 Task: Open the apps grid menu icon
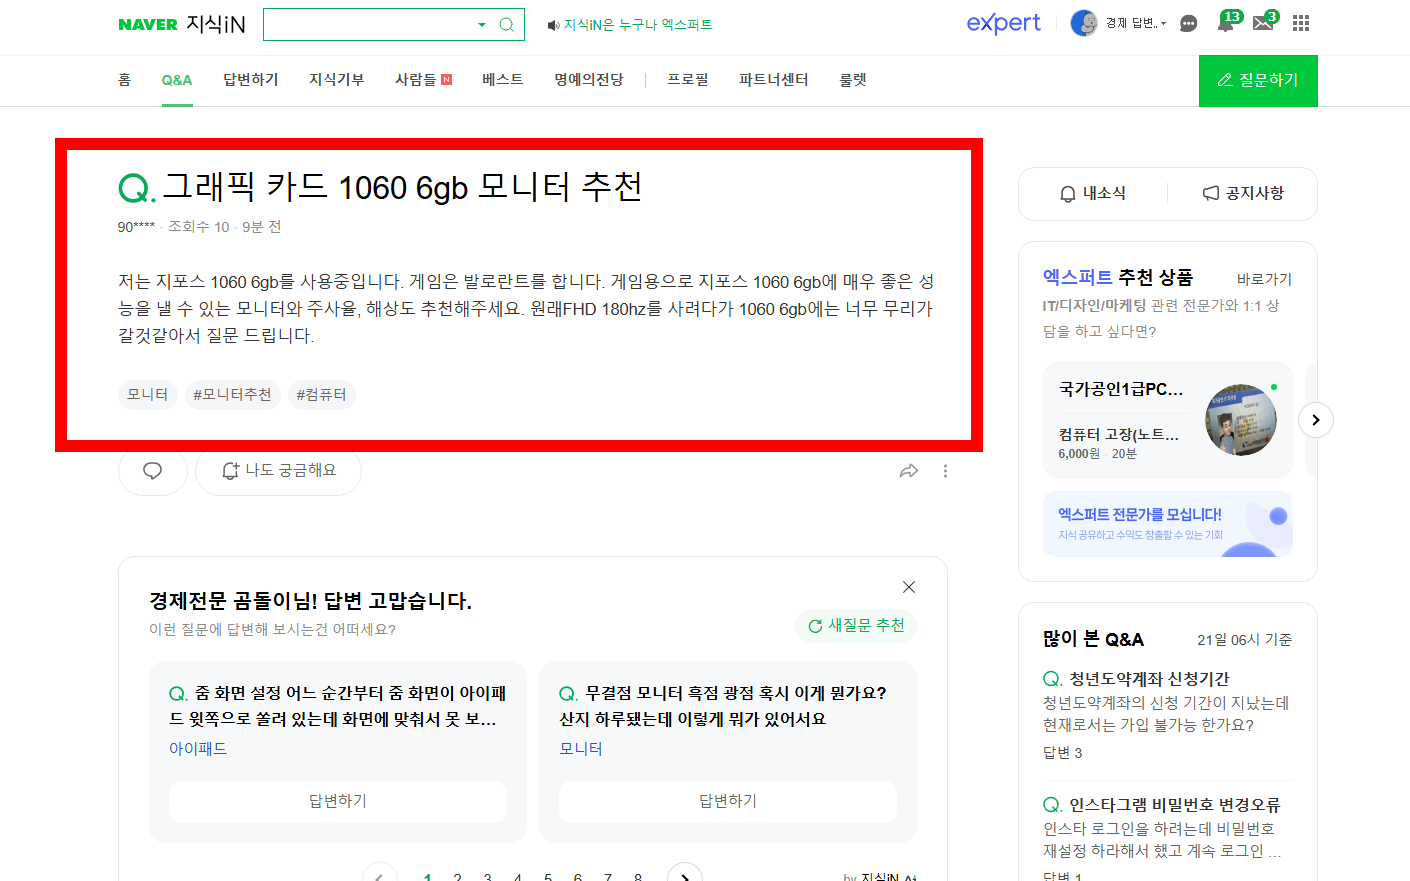tap(1301, 23)
